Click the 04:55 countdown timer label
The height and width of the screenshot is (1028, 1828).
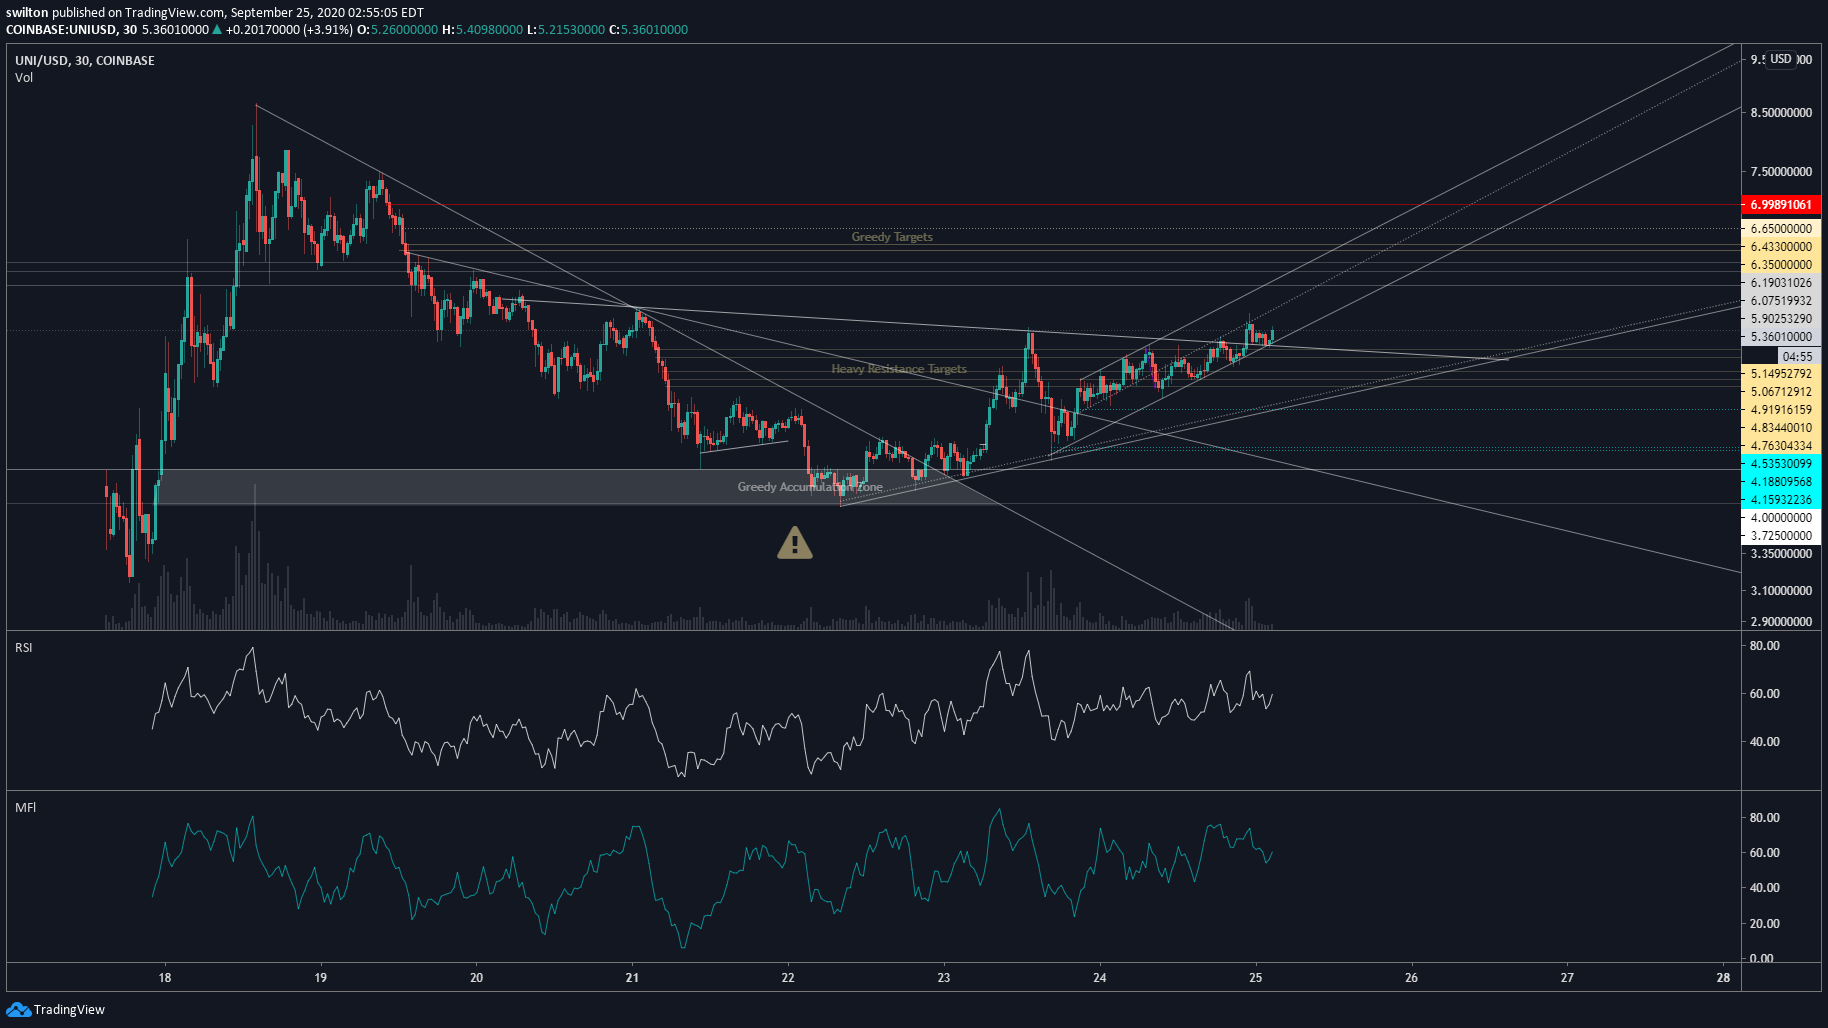pyautogui.click(x=1797, y=357)
